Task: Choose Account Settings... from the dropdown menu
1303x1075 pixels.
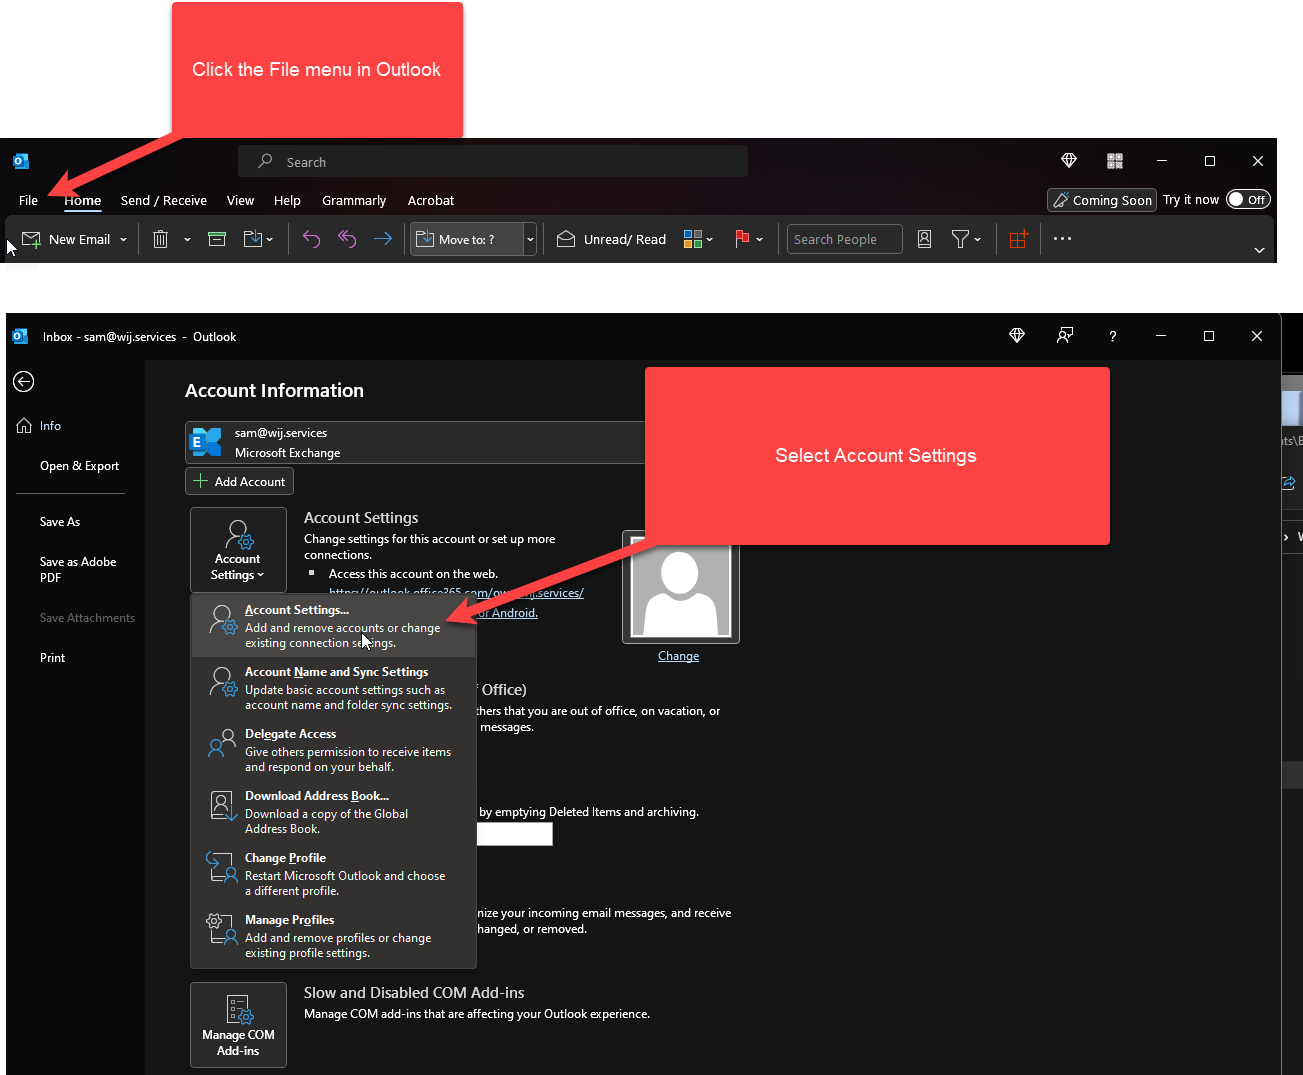Action: (x=333, y=626)
